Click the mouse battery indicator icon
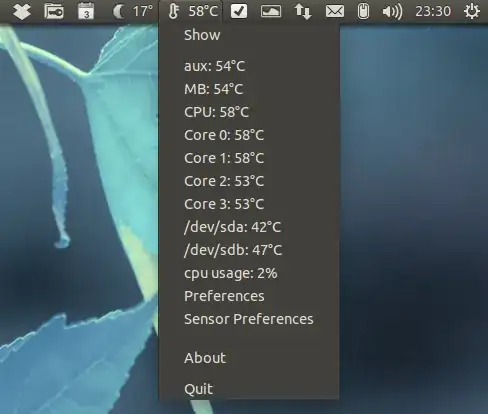This screenshot has width=488, height=414. [363, 11]
